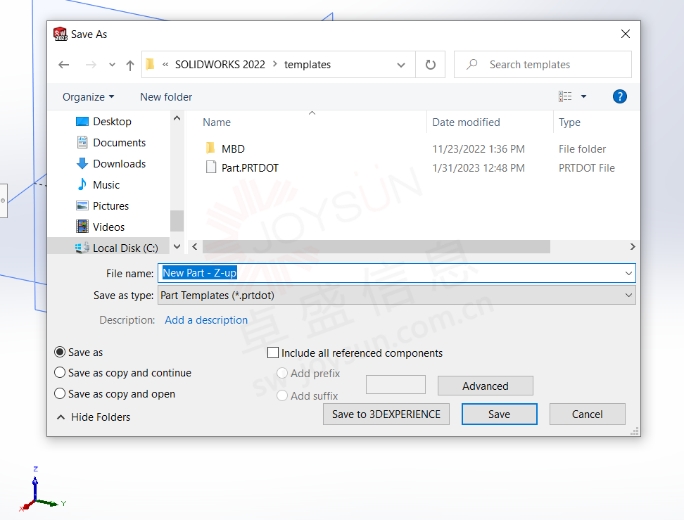Expand hidden path with double chevron

click(165, 65)
